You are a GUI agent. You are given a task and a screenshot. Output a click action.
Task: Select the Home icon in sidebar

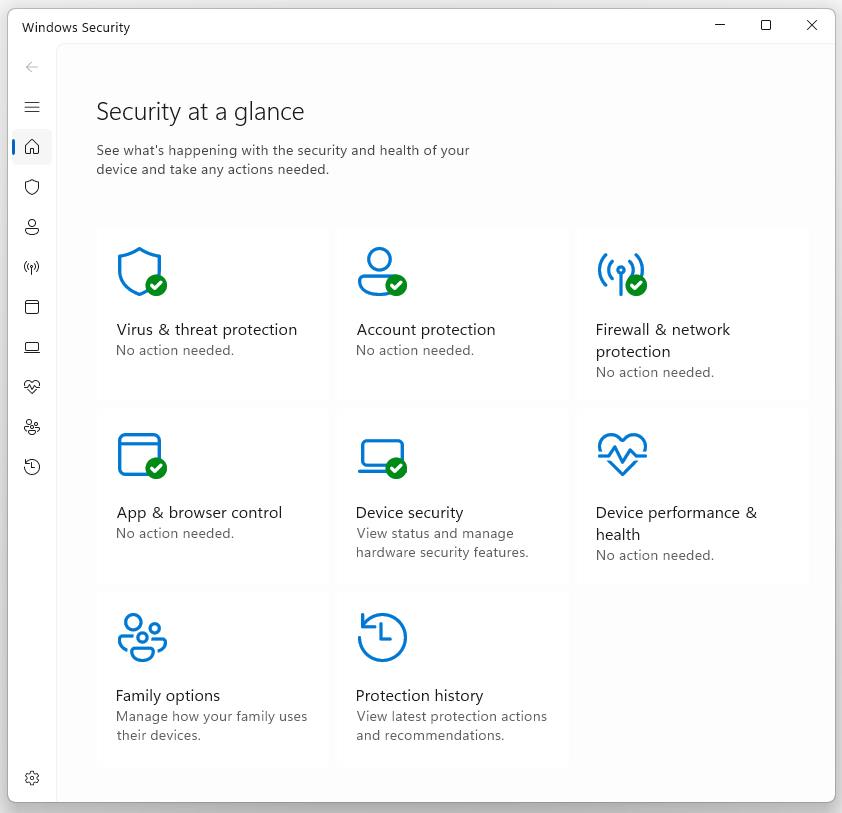click(x=32, y=147)
